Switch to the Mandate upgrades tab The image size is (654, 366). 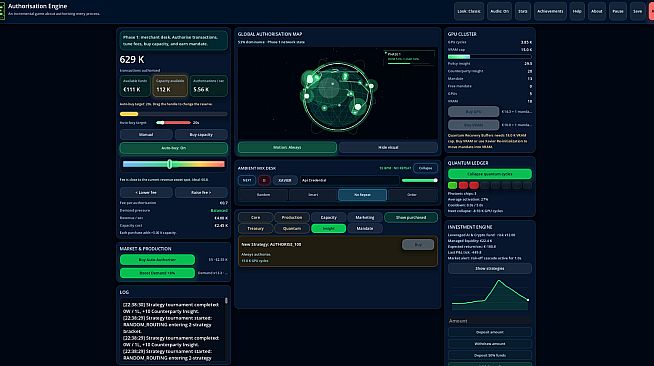365,228
